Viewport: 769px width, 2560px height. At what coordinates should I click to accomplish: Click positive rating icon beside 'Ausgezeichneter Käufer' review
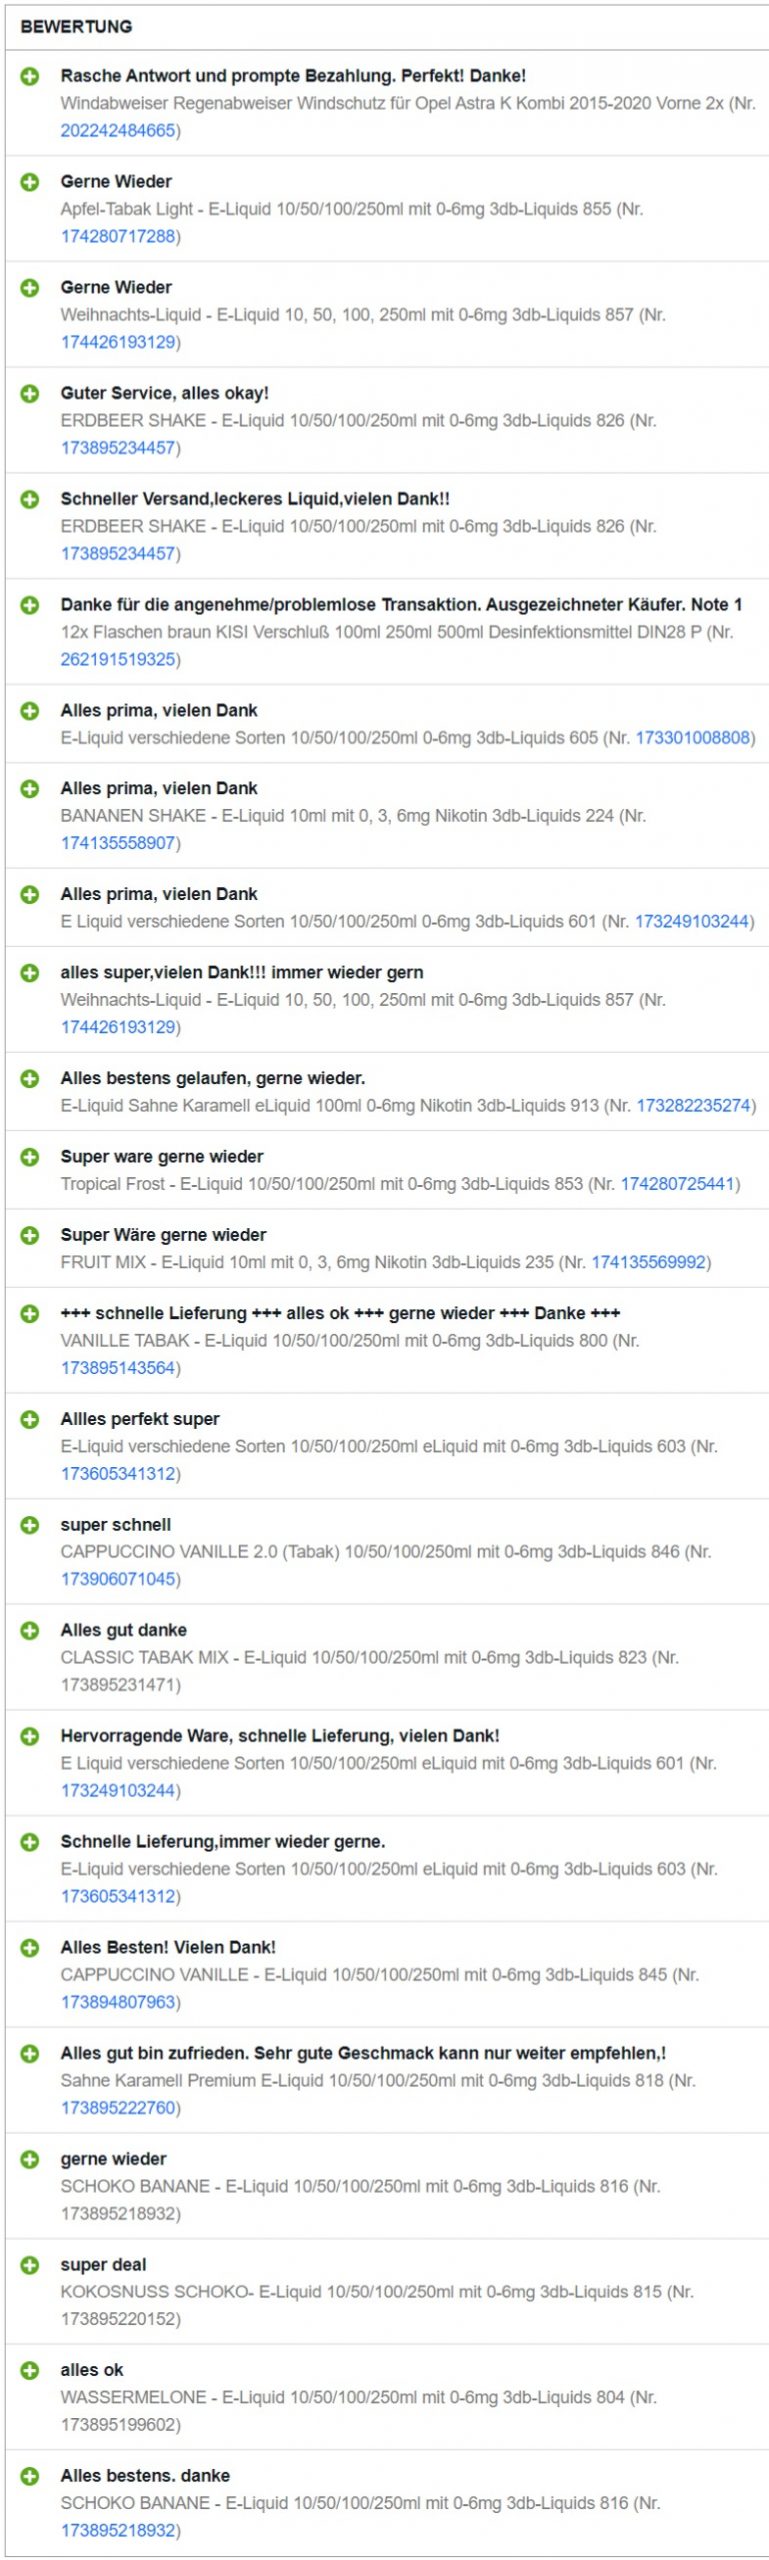(30, 605)
